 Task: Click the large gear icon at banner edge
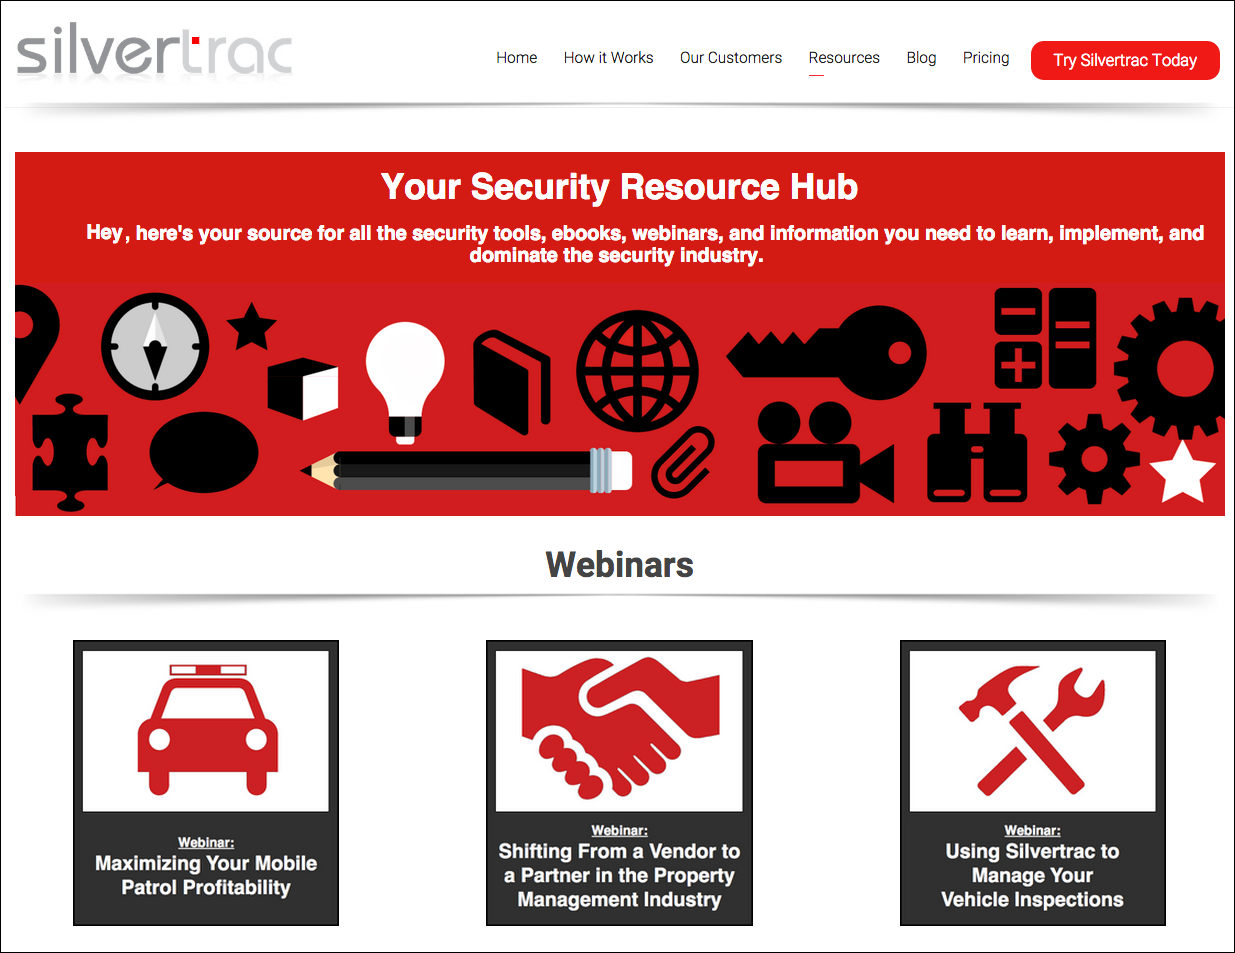(x=1170, y=368)
